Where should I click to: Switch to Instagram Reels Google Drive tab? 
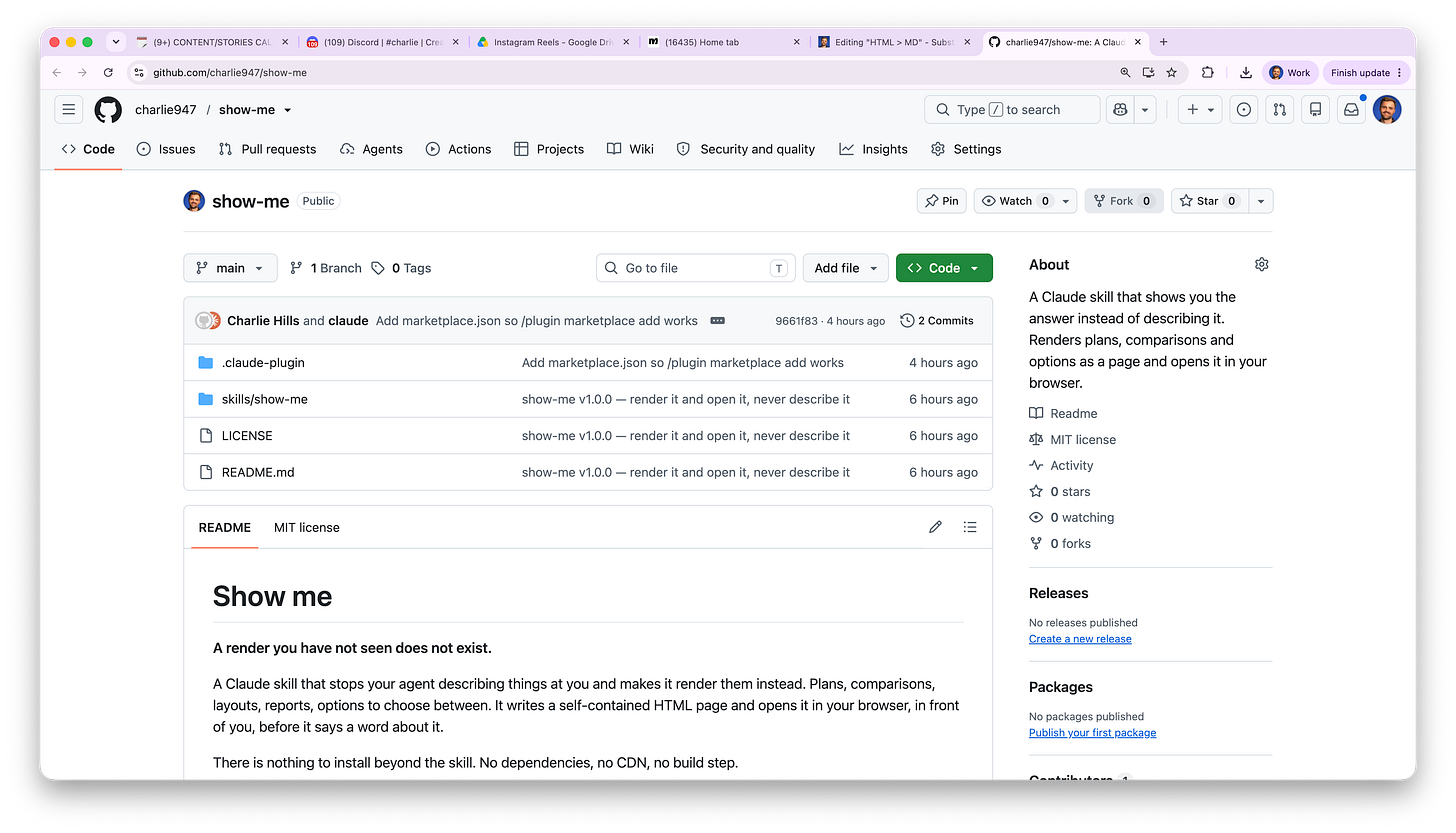552,42
